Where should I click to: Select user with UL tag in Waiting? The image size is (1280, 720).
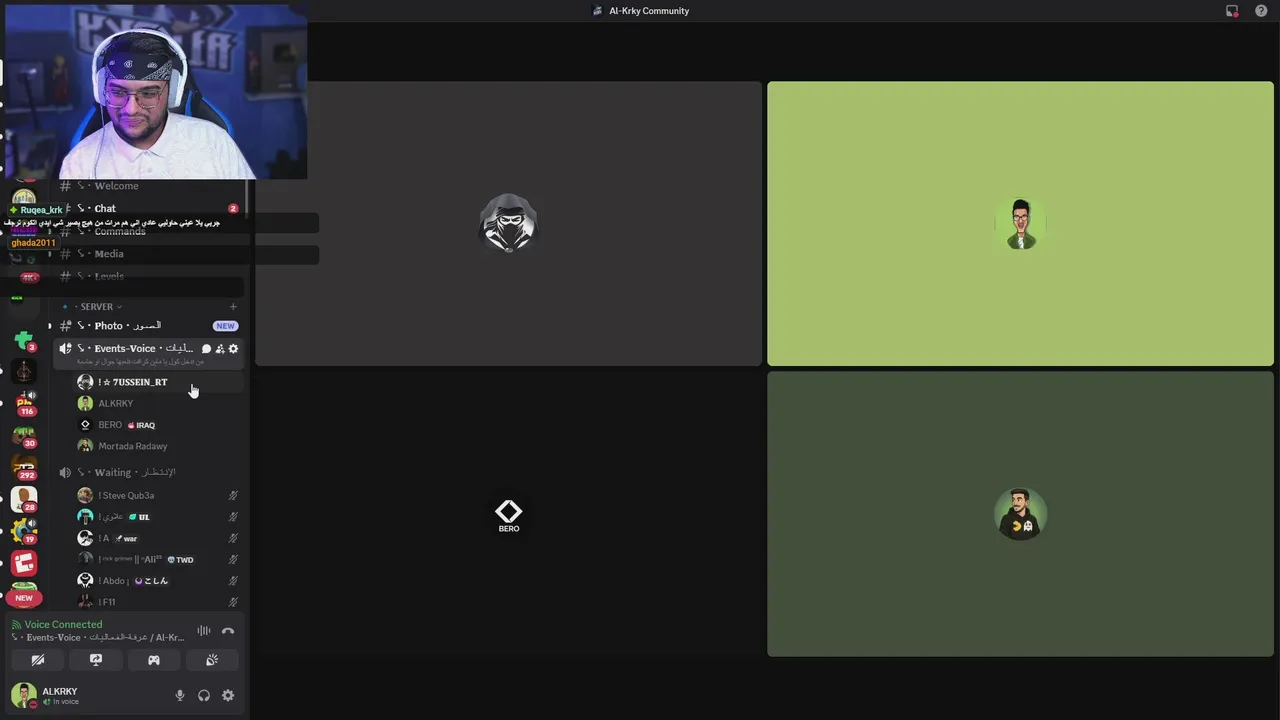coord(160,517)
